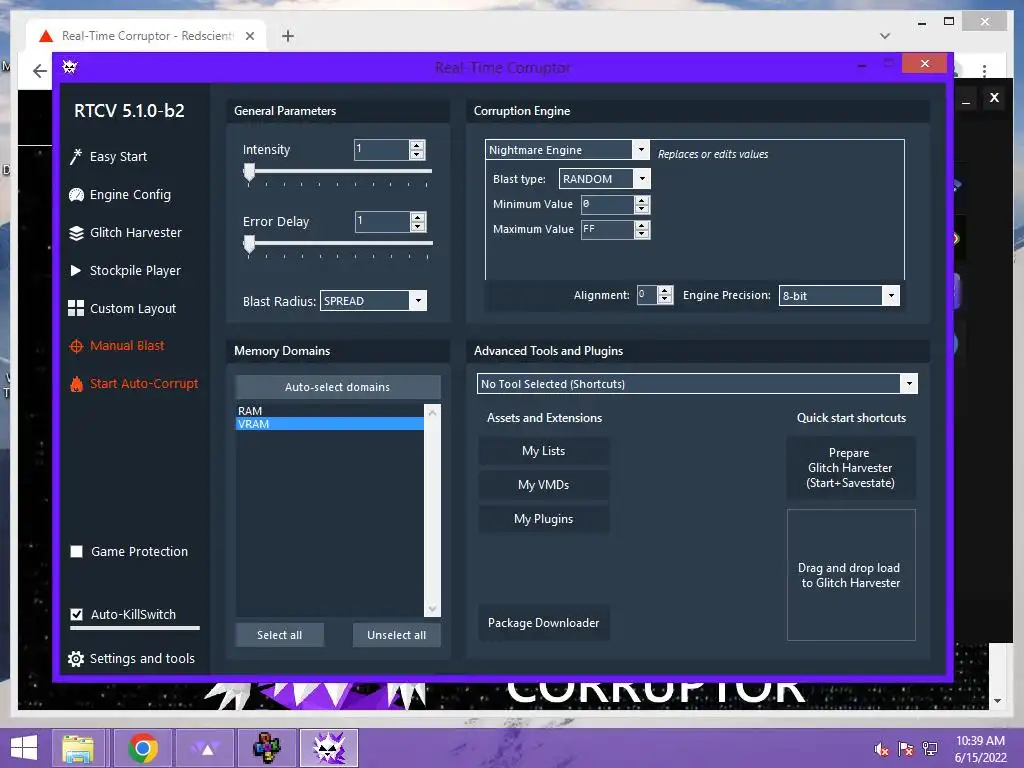This screenshot has width=1024, height=768.
Task: Open a new browser tab
Action: [287, 36]
